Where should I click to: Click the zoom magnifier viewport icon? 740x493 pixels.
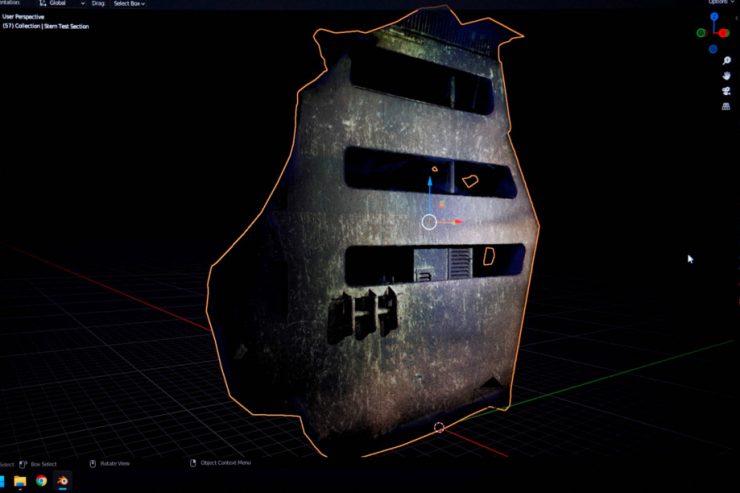coord(726,61)
